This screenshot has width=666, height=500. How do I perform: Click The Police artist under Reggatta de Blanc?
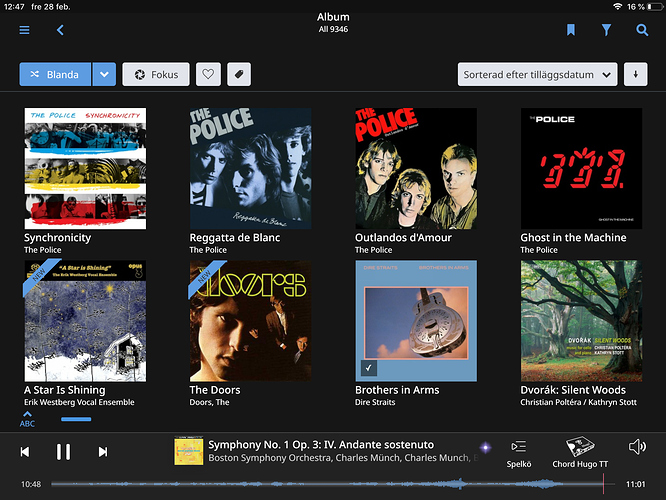point(208,250)
